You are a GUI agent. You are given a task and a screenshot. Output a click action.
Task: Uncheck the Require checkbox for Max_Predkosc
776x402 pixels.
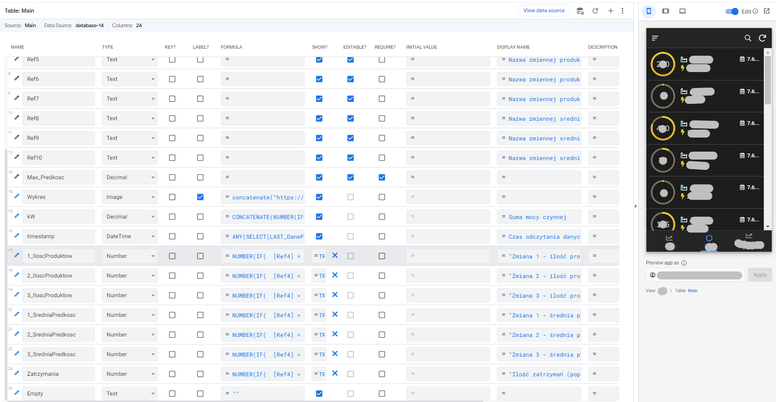point(382,177)
